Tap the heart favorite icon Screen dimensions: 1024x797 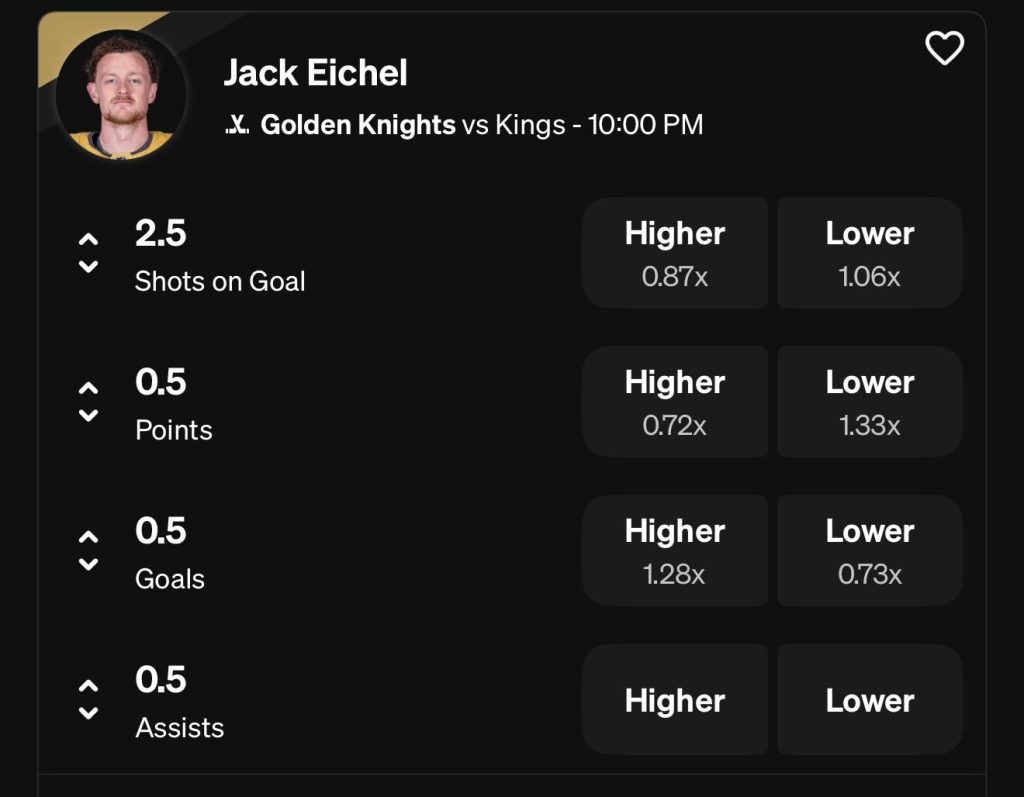(x=944, y=48)
